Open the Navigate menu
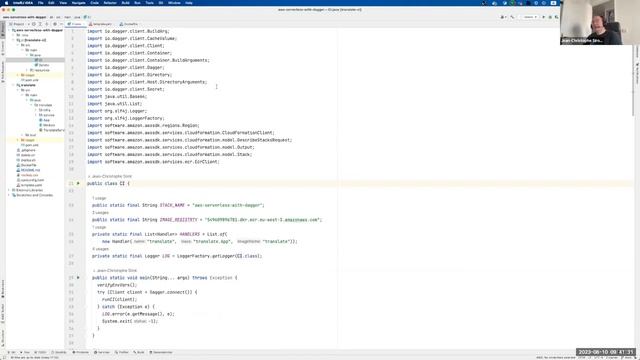This screenshot has width=640, height=360. (78, 3)
